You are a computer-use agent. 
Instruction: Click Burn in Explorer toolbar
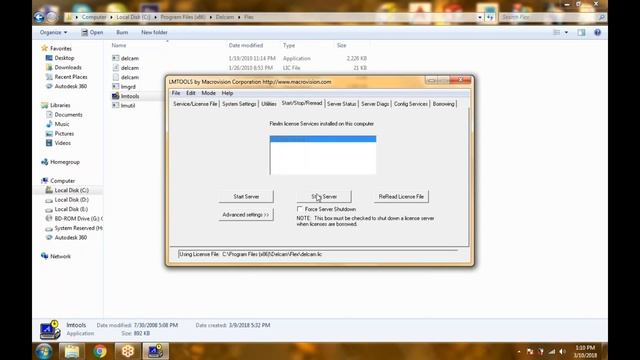(122, 32)
